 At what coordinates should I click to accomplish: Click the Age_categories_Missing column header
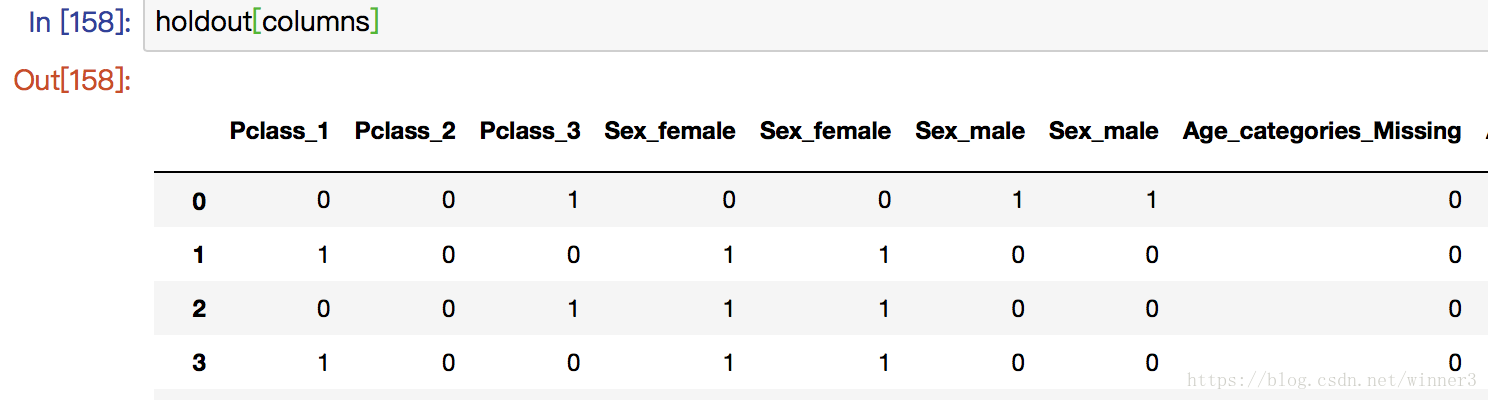(x=1322, y=131)
